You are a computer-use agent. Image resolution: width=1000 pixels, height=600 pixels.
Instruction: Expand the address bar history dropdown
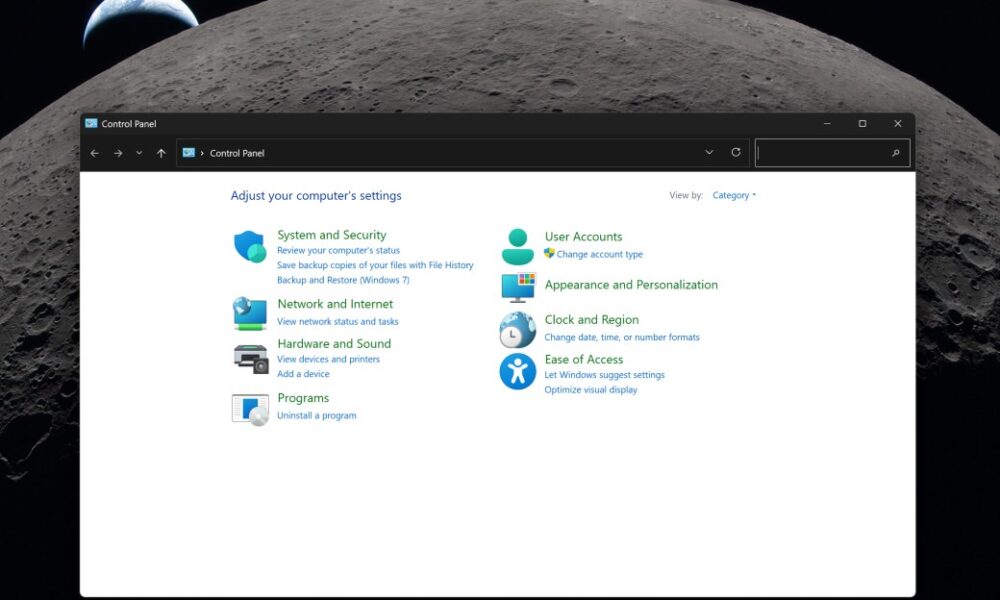(709, 152)
